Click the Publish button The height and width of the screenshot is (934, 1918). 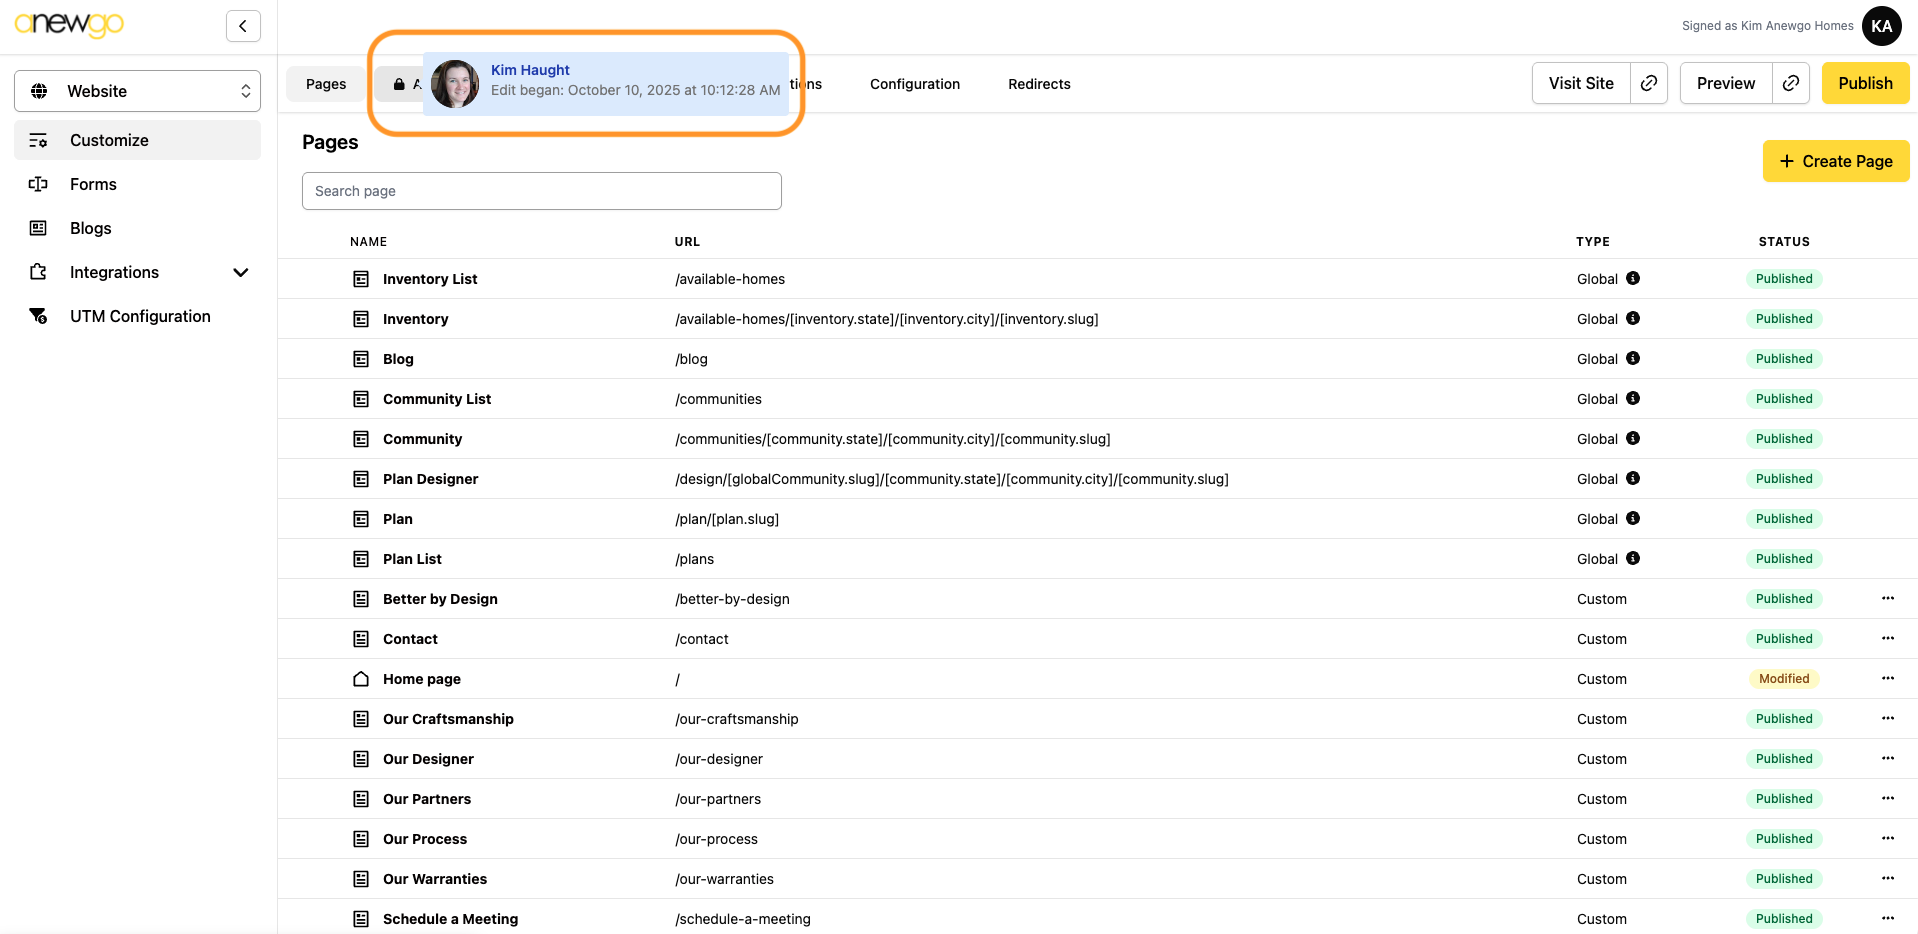[x=1865, y=83]
